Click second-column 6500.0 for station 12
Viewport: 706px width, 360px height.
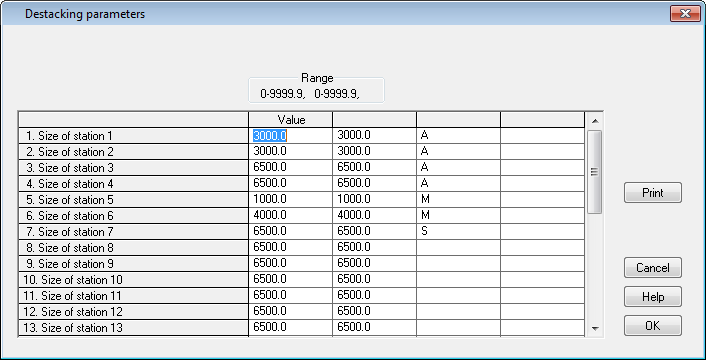375,311
